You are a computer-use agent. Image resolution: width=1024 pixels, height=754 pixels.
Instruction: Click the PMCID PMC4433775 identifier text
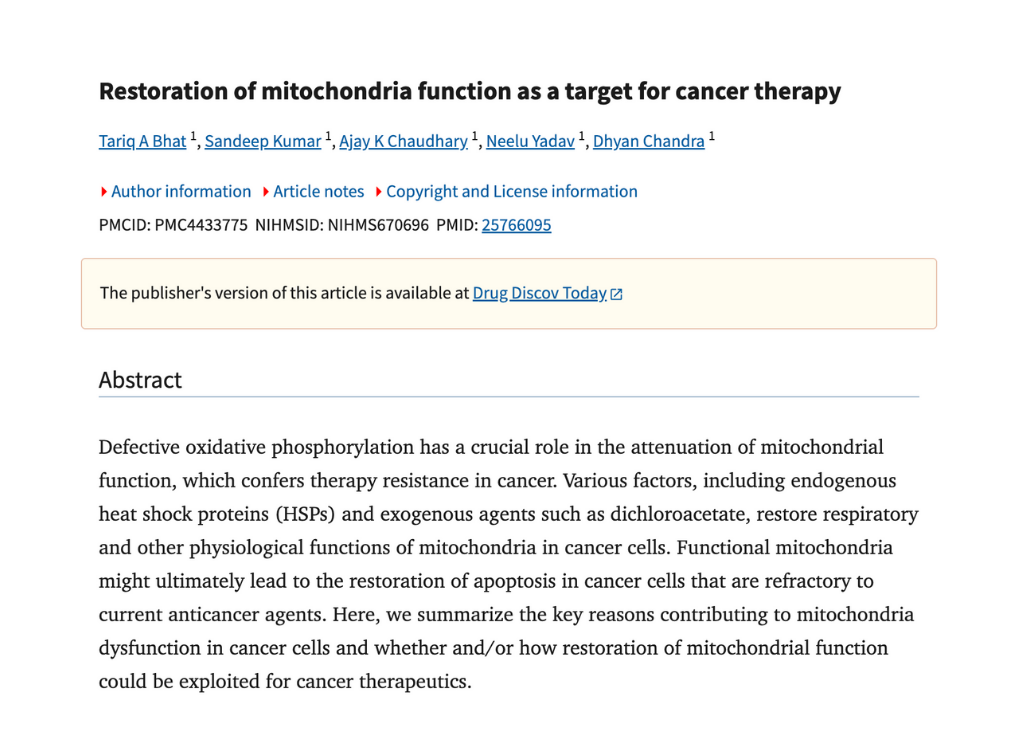(173, 225)
